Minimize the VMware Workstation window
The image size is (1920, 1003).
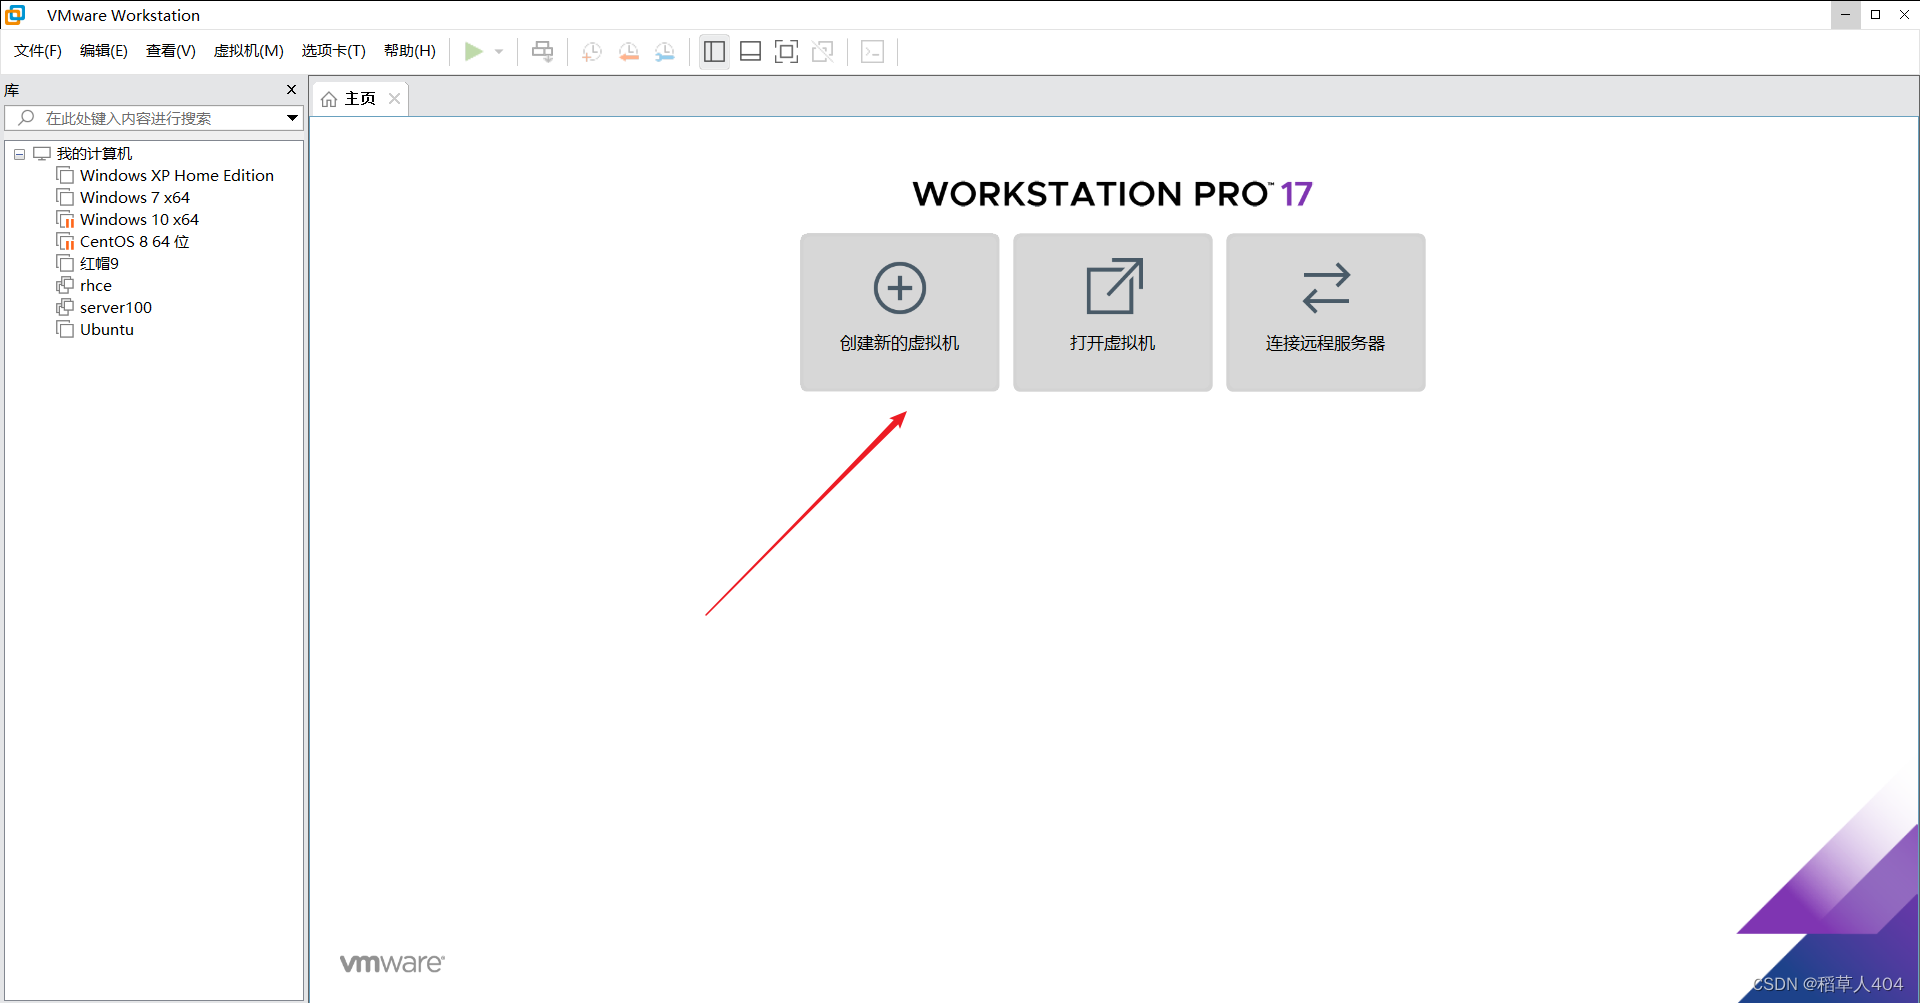tap(1846, 15)
